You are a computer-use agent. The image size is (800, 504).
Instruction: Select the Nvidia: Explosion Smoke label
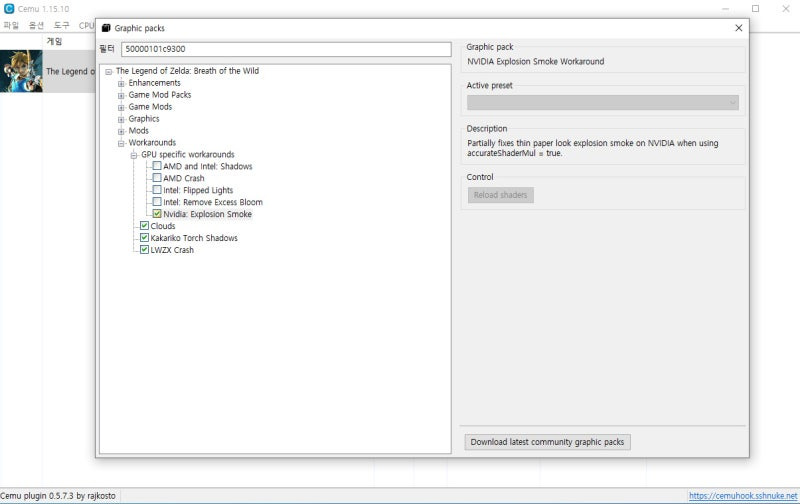click(207, 214)
